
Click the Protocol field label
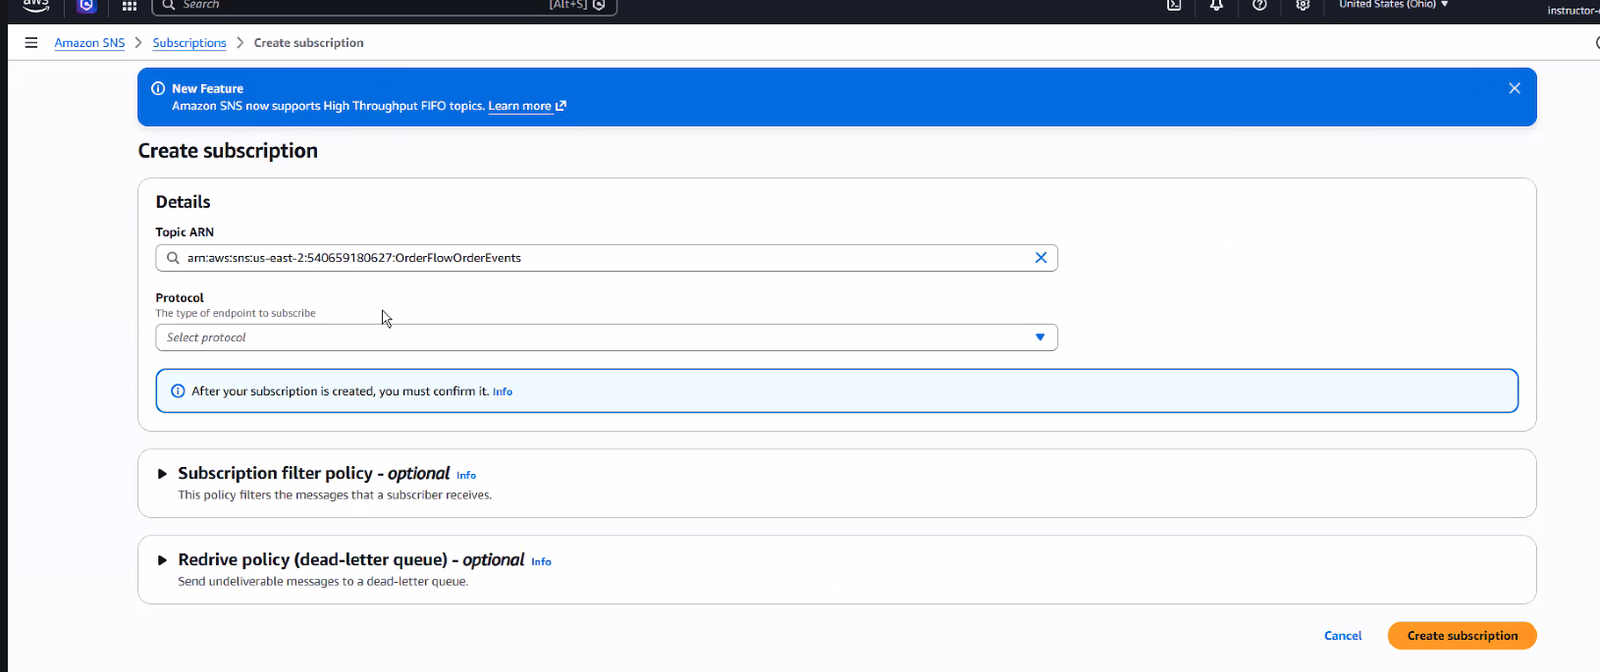[x=180, y=298]
